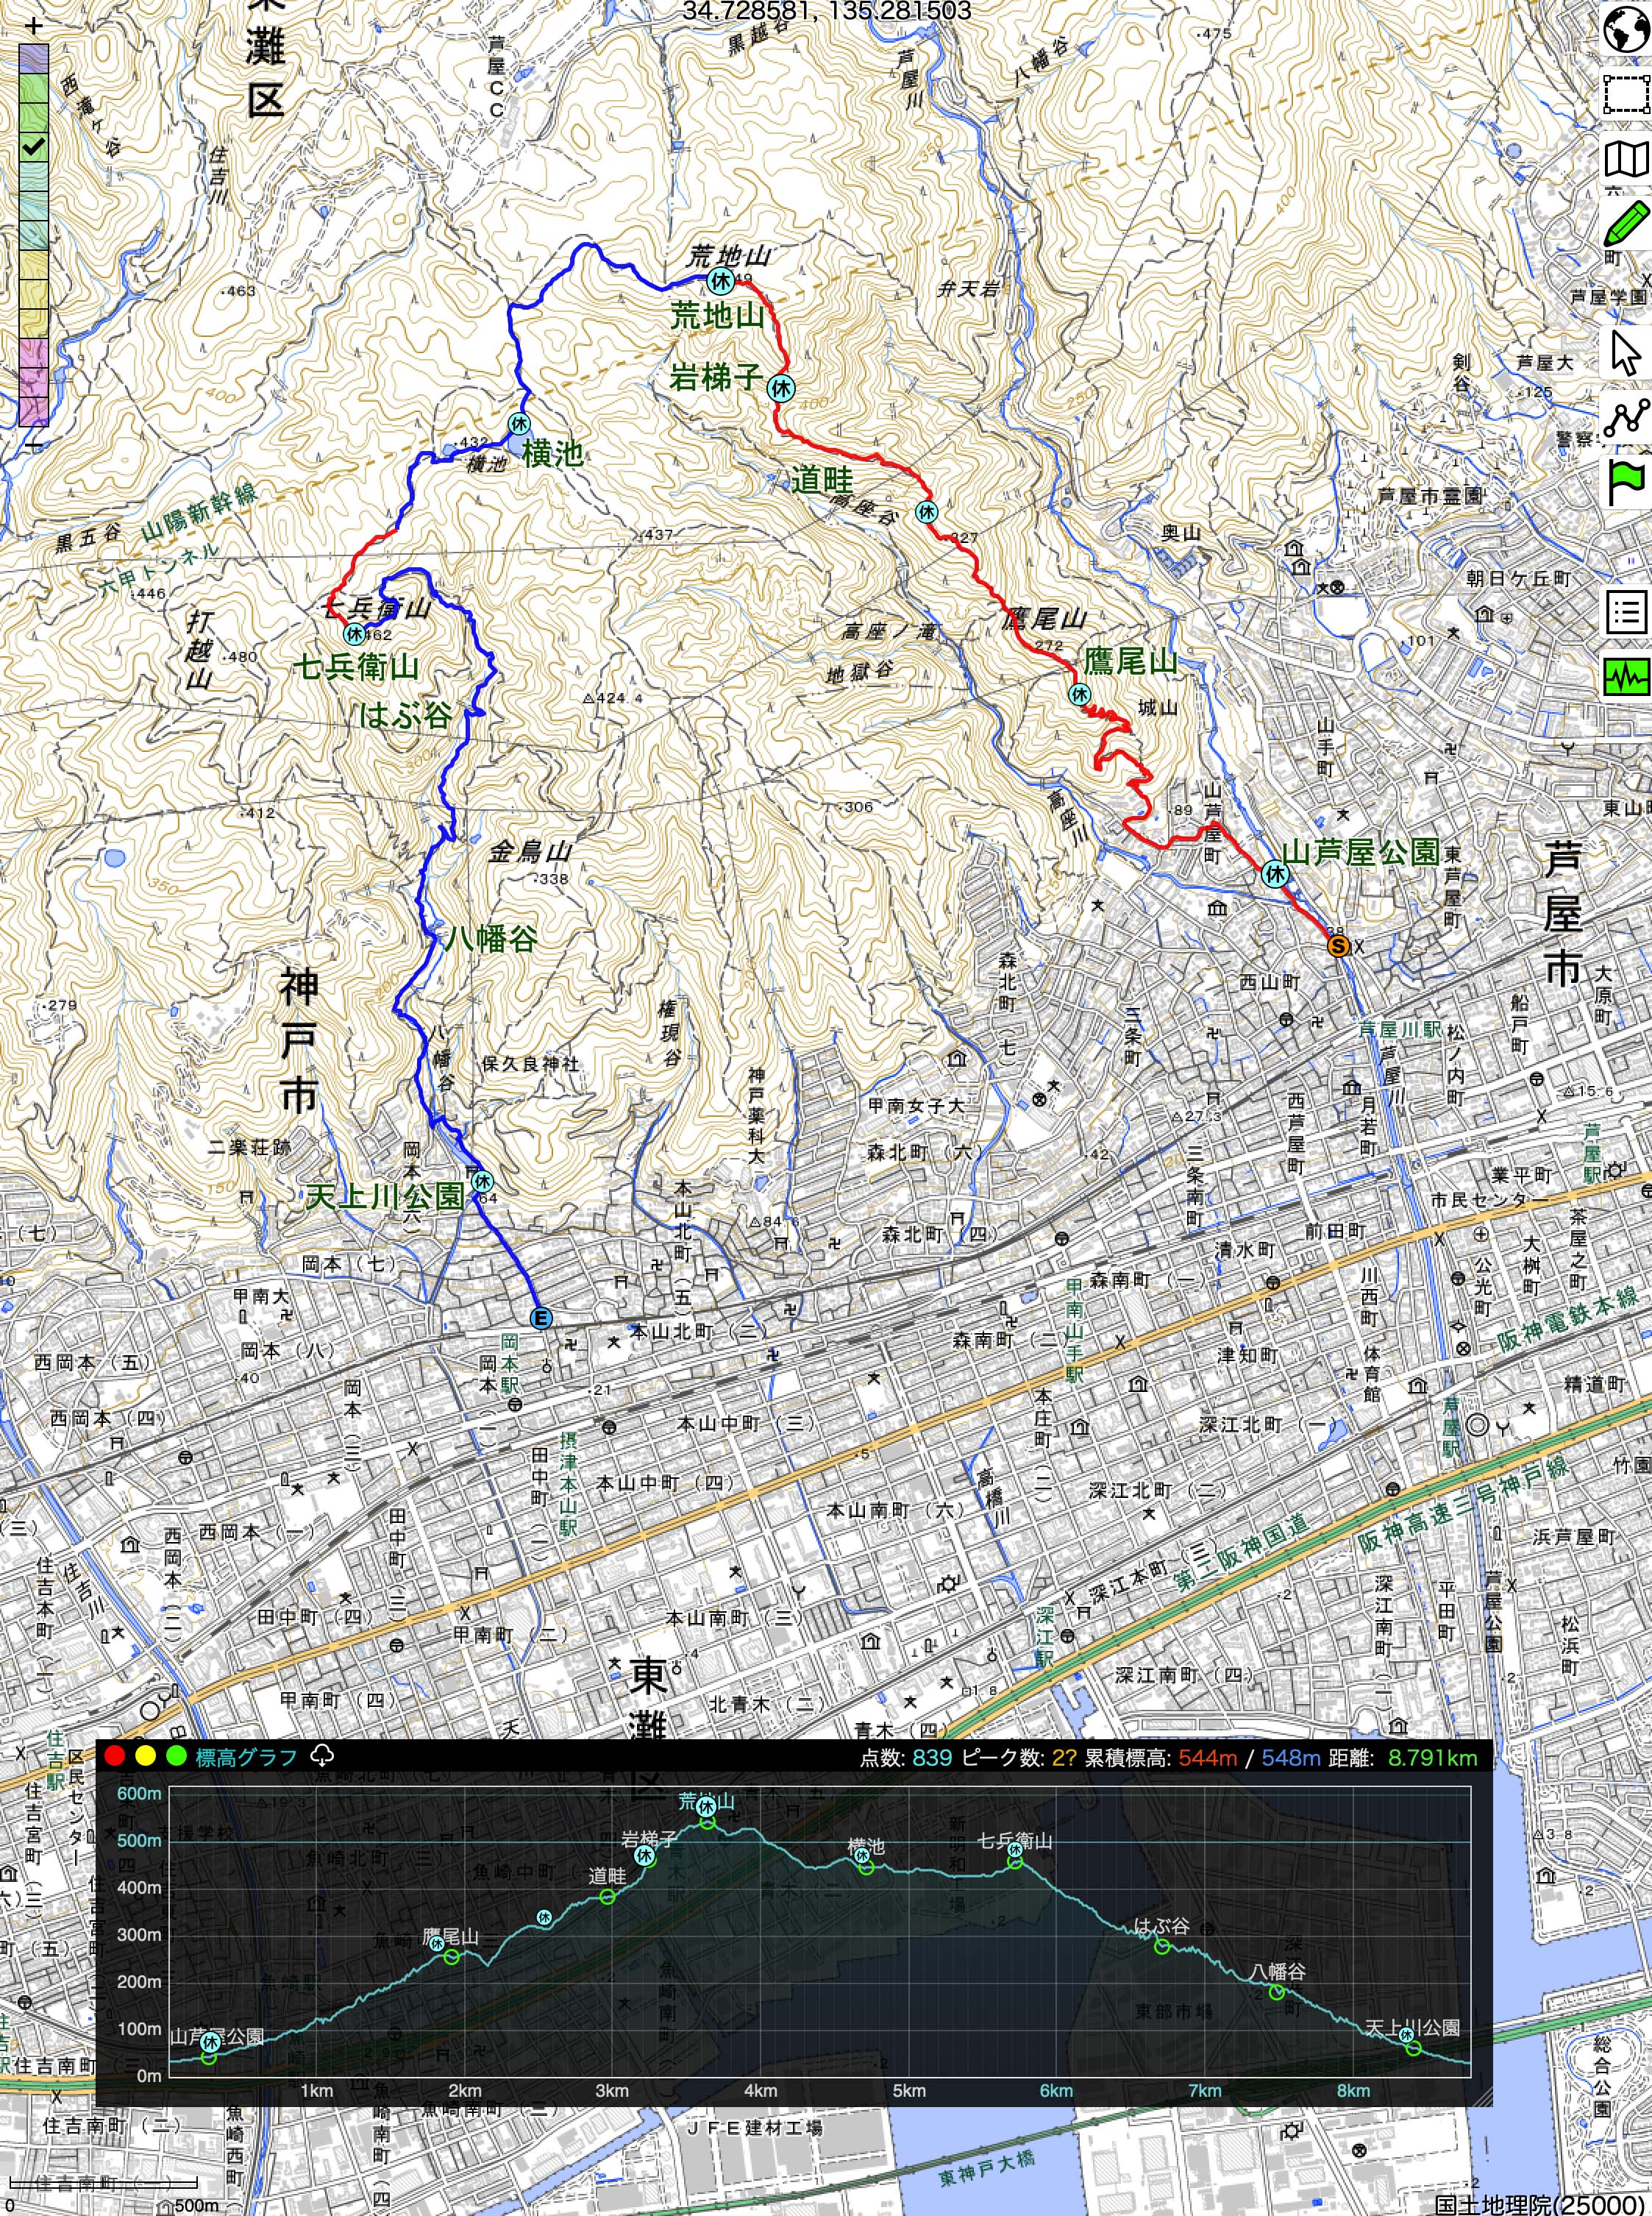1652x2216 pixels.
Task: Click the yellow dot on graph panel
Action: 146,1756
